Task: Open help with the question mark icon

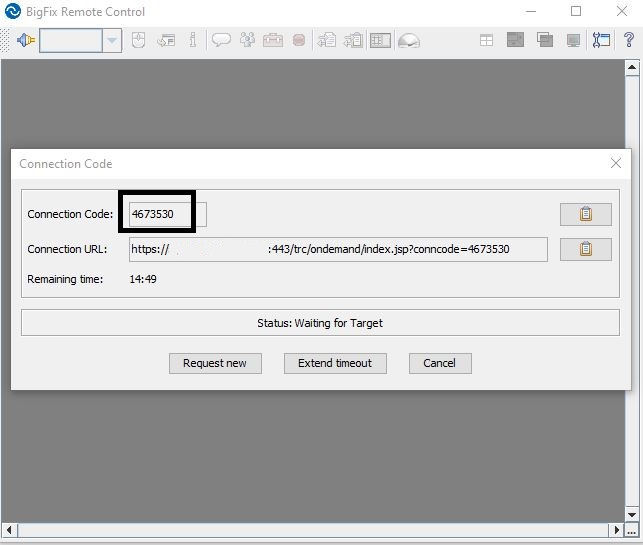Action: pos(629,40)
